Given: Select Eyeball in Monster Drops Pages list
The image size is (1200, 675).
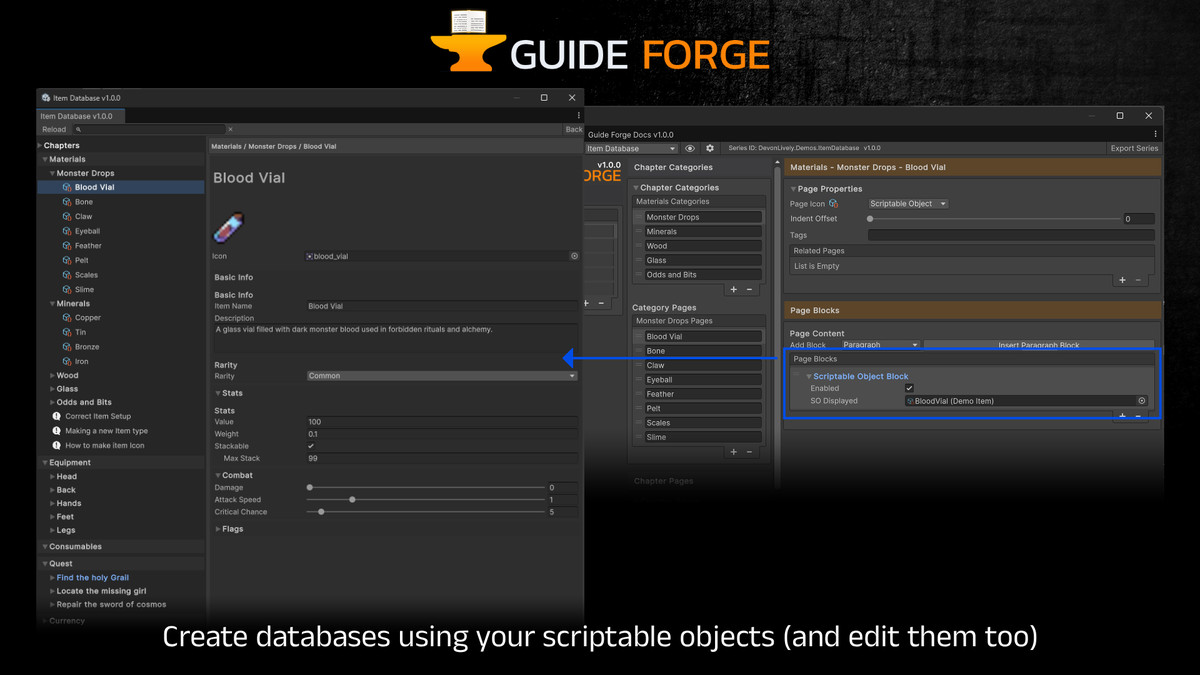Looking at the screenshot, I should click(703, 380).
